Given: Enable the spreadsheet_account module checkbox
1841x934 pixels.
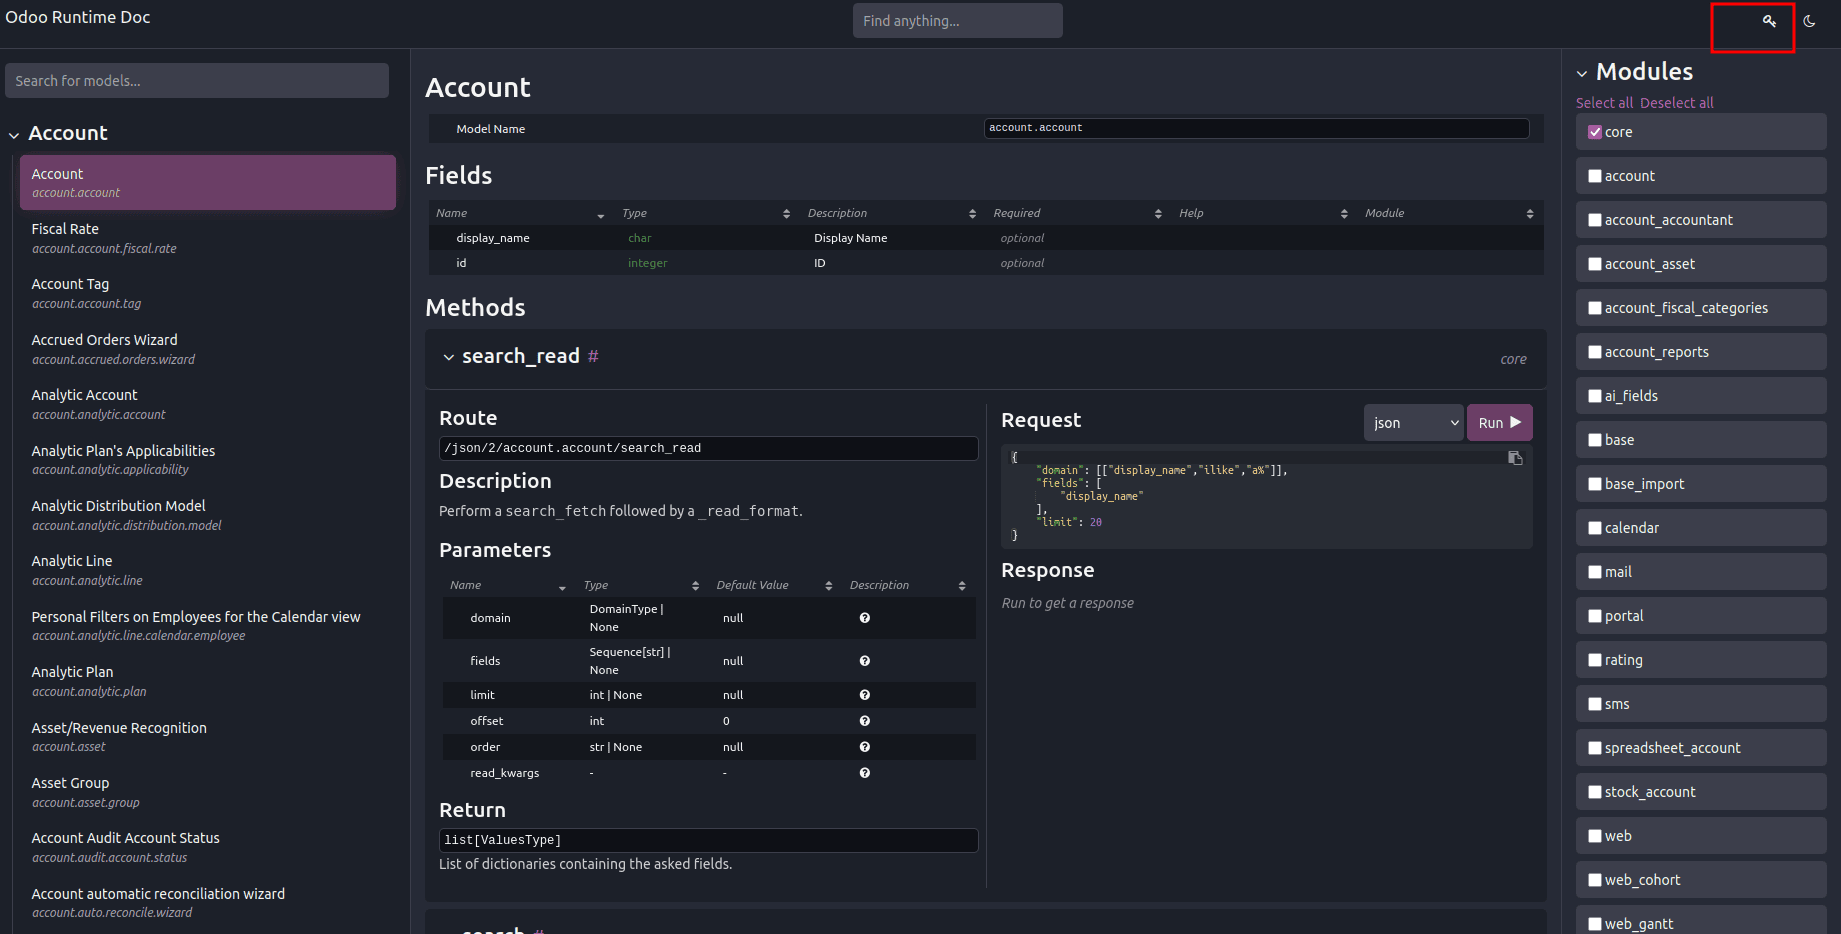Looking at the screenshot, I should 1595,748.
